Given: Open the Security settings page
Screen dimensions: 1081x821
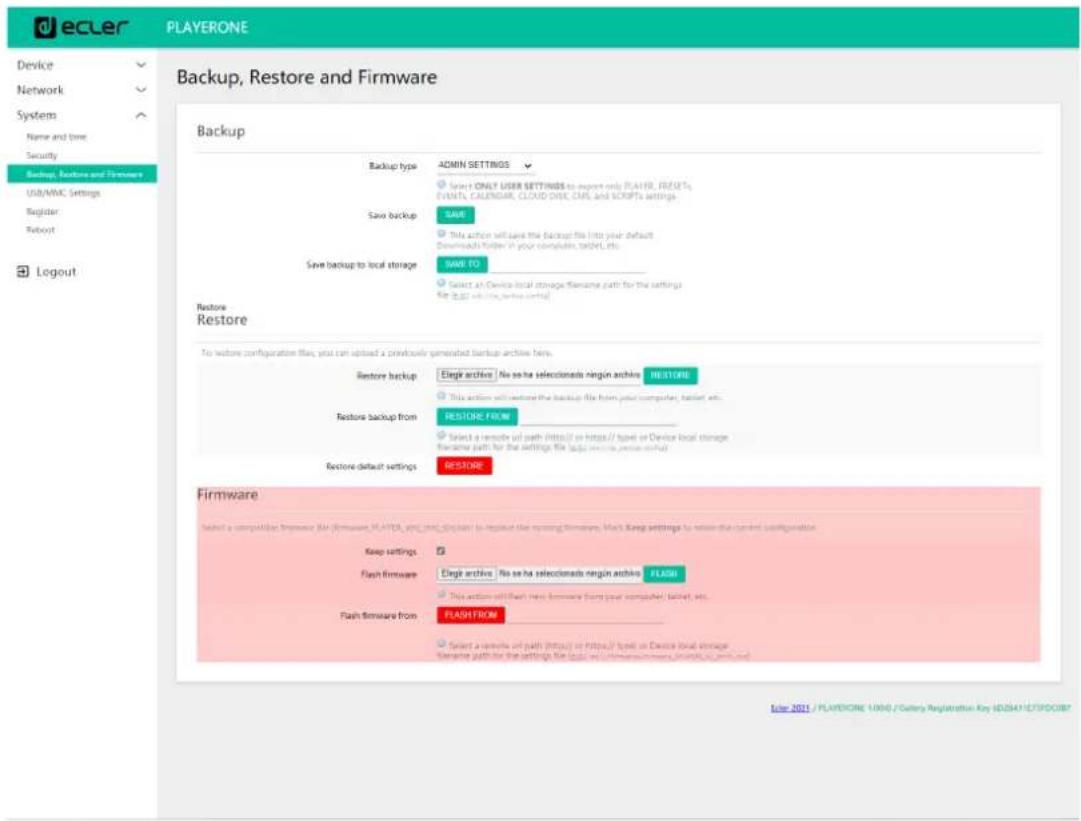Looking at the screenshot, I should 42,156.
